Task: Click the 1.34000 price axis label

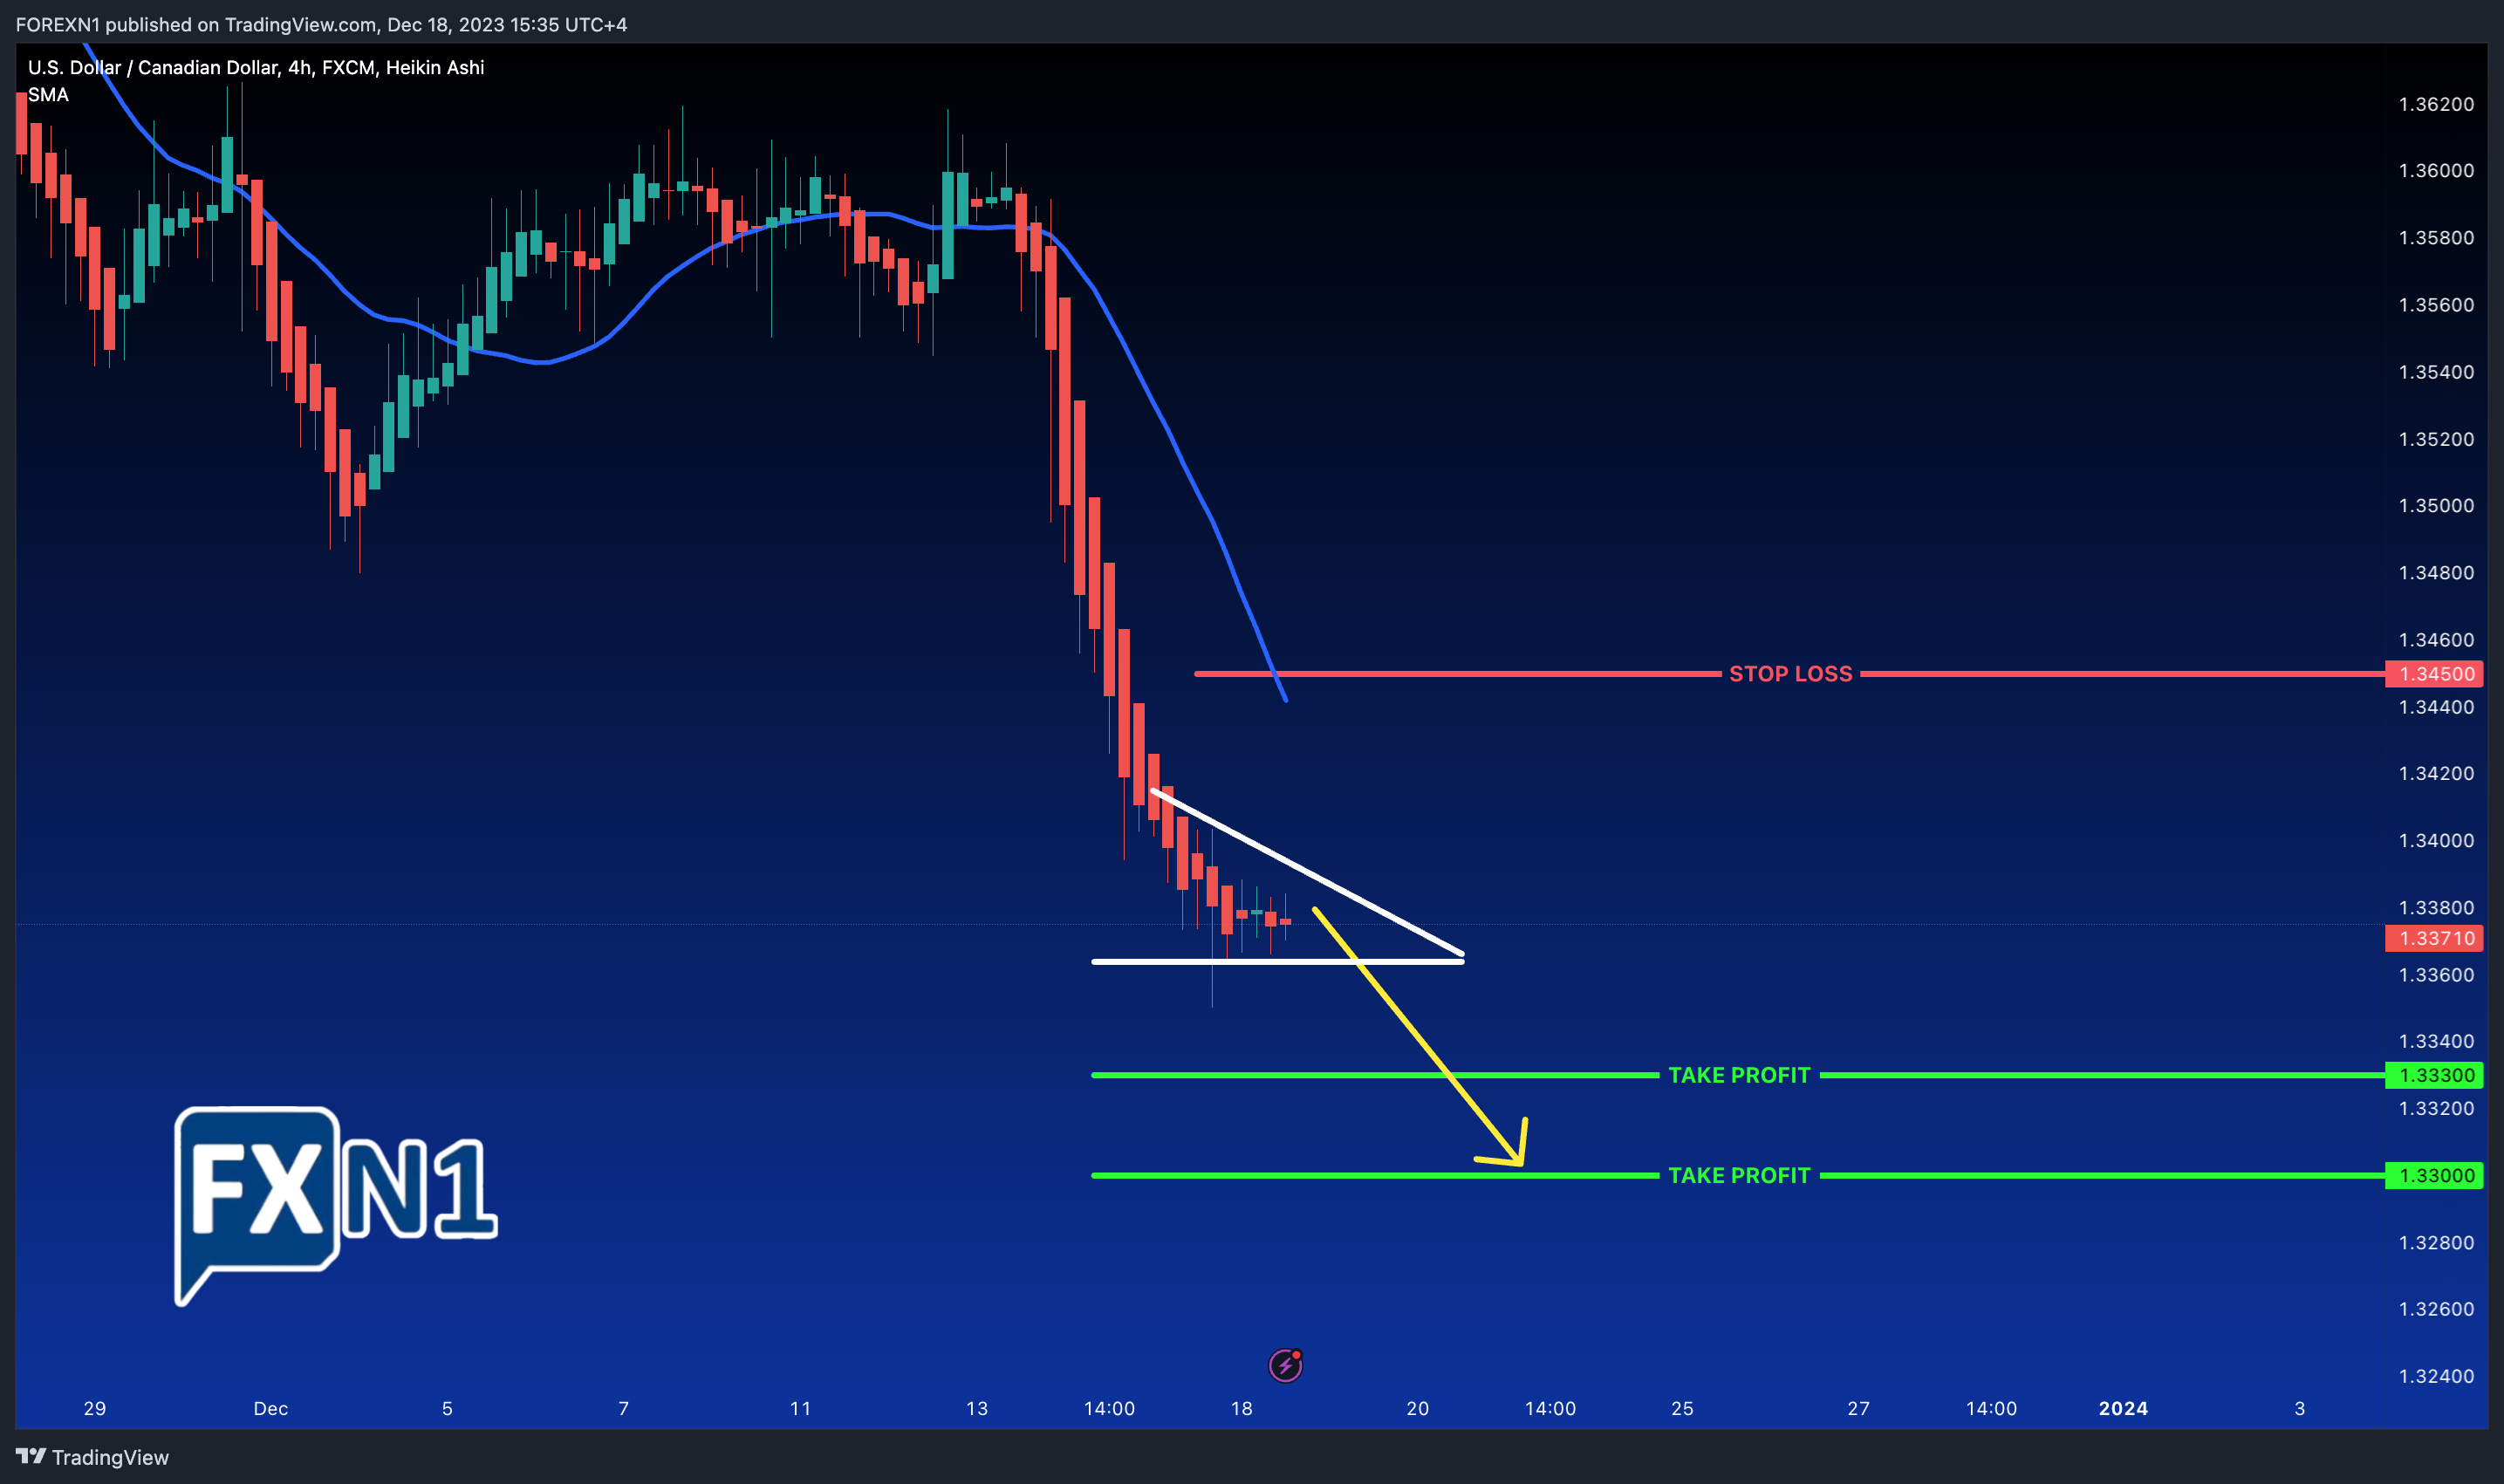Action: [x=2436, y=841]
